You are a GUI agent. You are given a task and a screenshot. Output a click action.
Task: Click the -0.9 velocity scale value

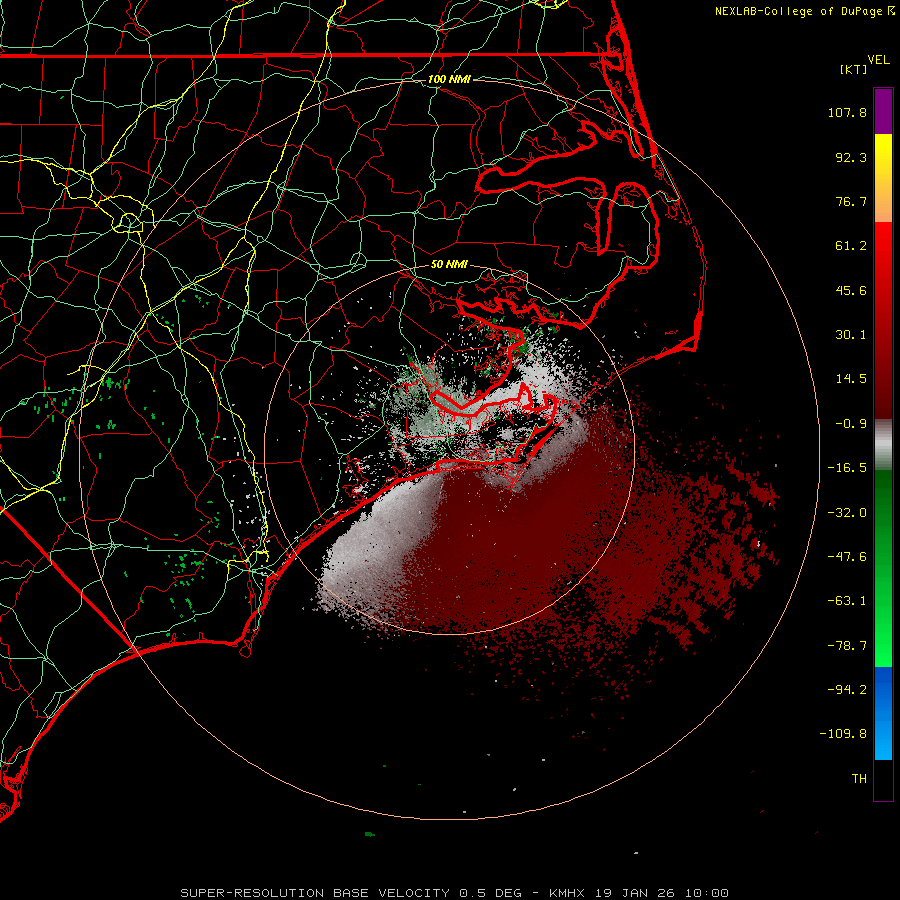(x=851, y=424)
